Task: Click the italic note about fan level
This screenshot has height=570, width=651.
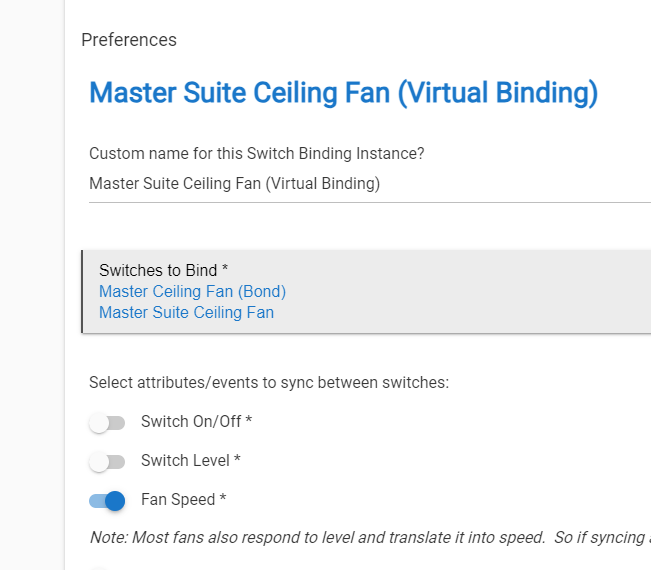Action: [370, 538]
